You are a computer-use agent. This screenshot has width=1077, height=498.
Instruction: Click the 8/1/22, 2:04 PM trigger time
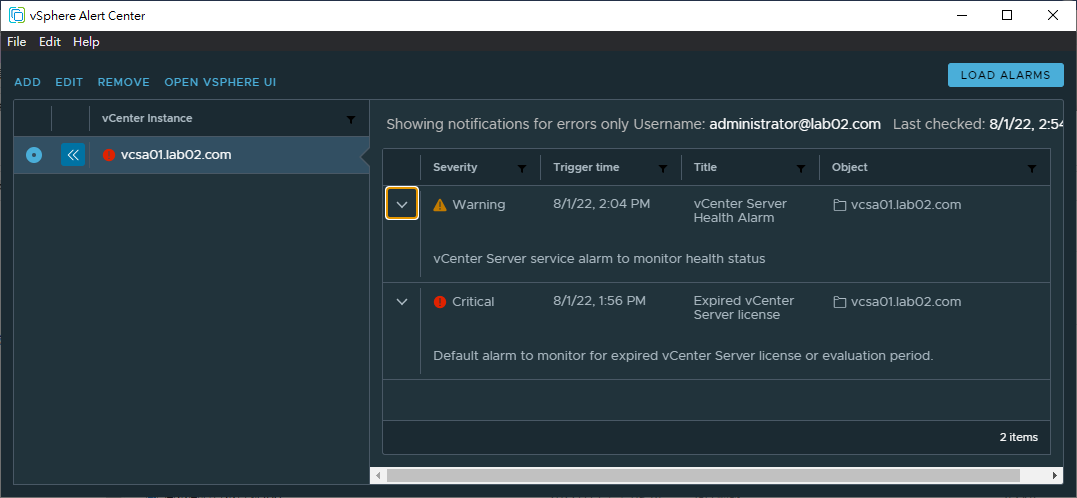coord(602,204)
